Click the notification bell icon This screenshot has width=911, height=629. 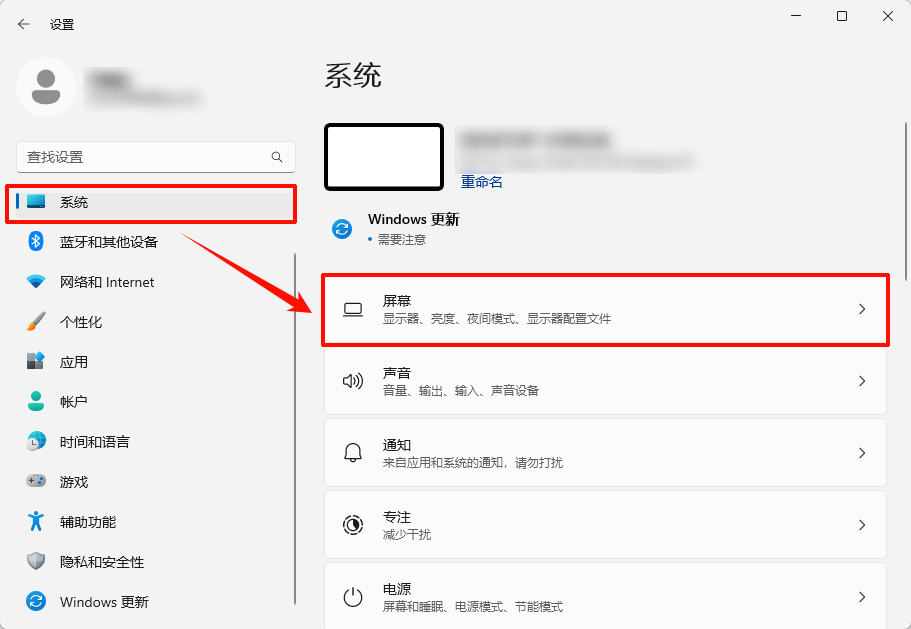pyautogui.click(x=352, y=453)
